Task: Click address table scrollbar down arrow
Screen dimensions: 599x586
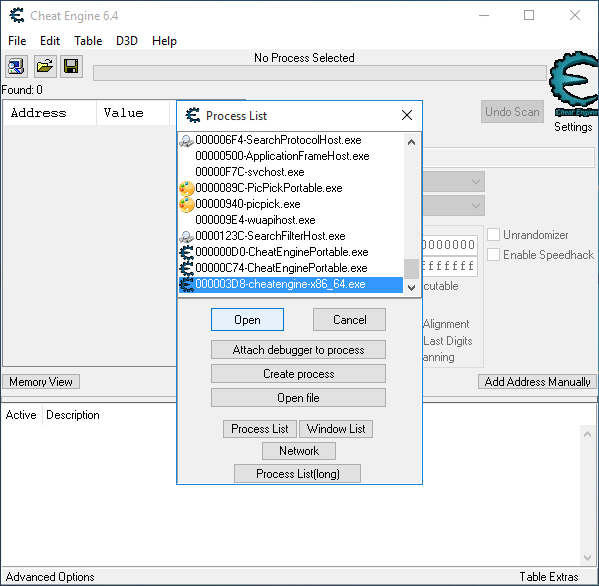Action: (x=588, y=558)
